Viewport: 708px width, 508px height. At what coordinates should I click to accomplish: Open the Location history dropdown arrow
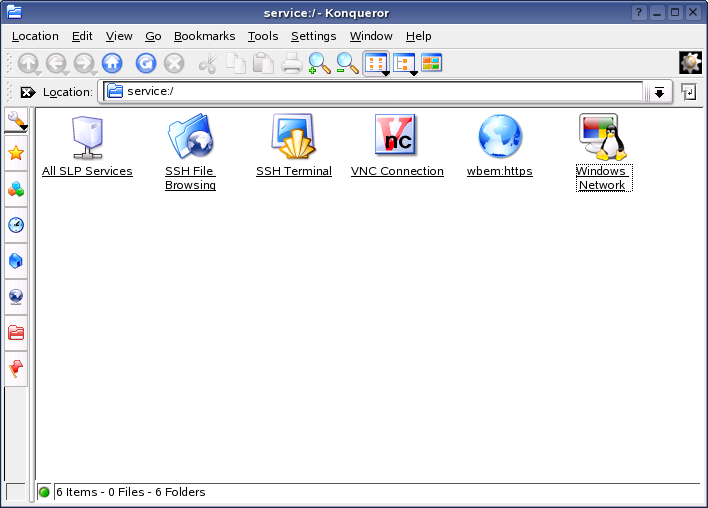pyautogui.click(x=659, y=92)
